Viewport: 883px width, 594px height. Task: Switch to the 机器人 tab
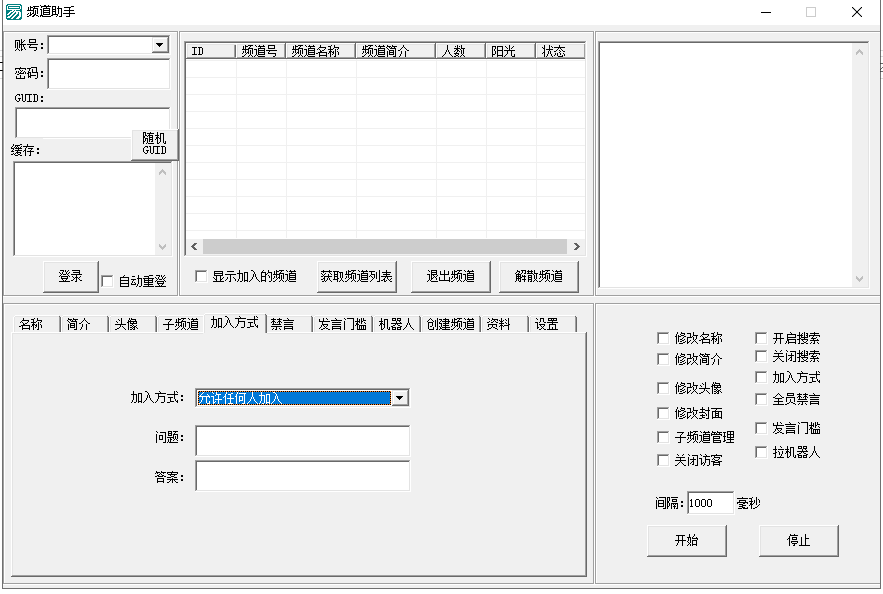[x=395, y=324]
